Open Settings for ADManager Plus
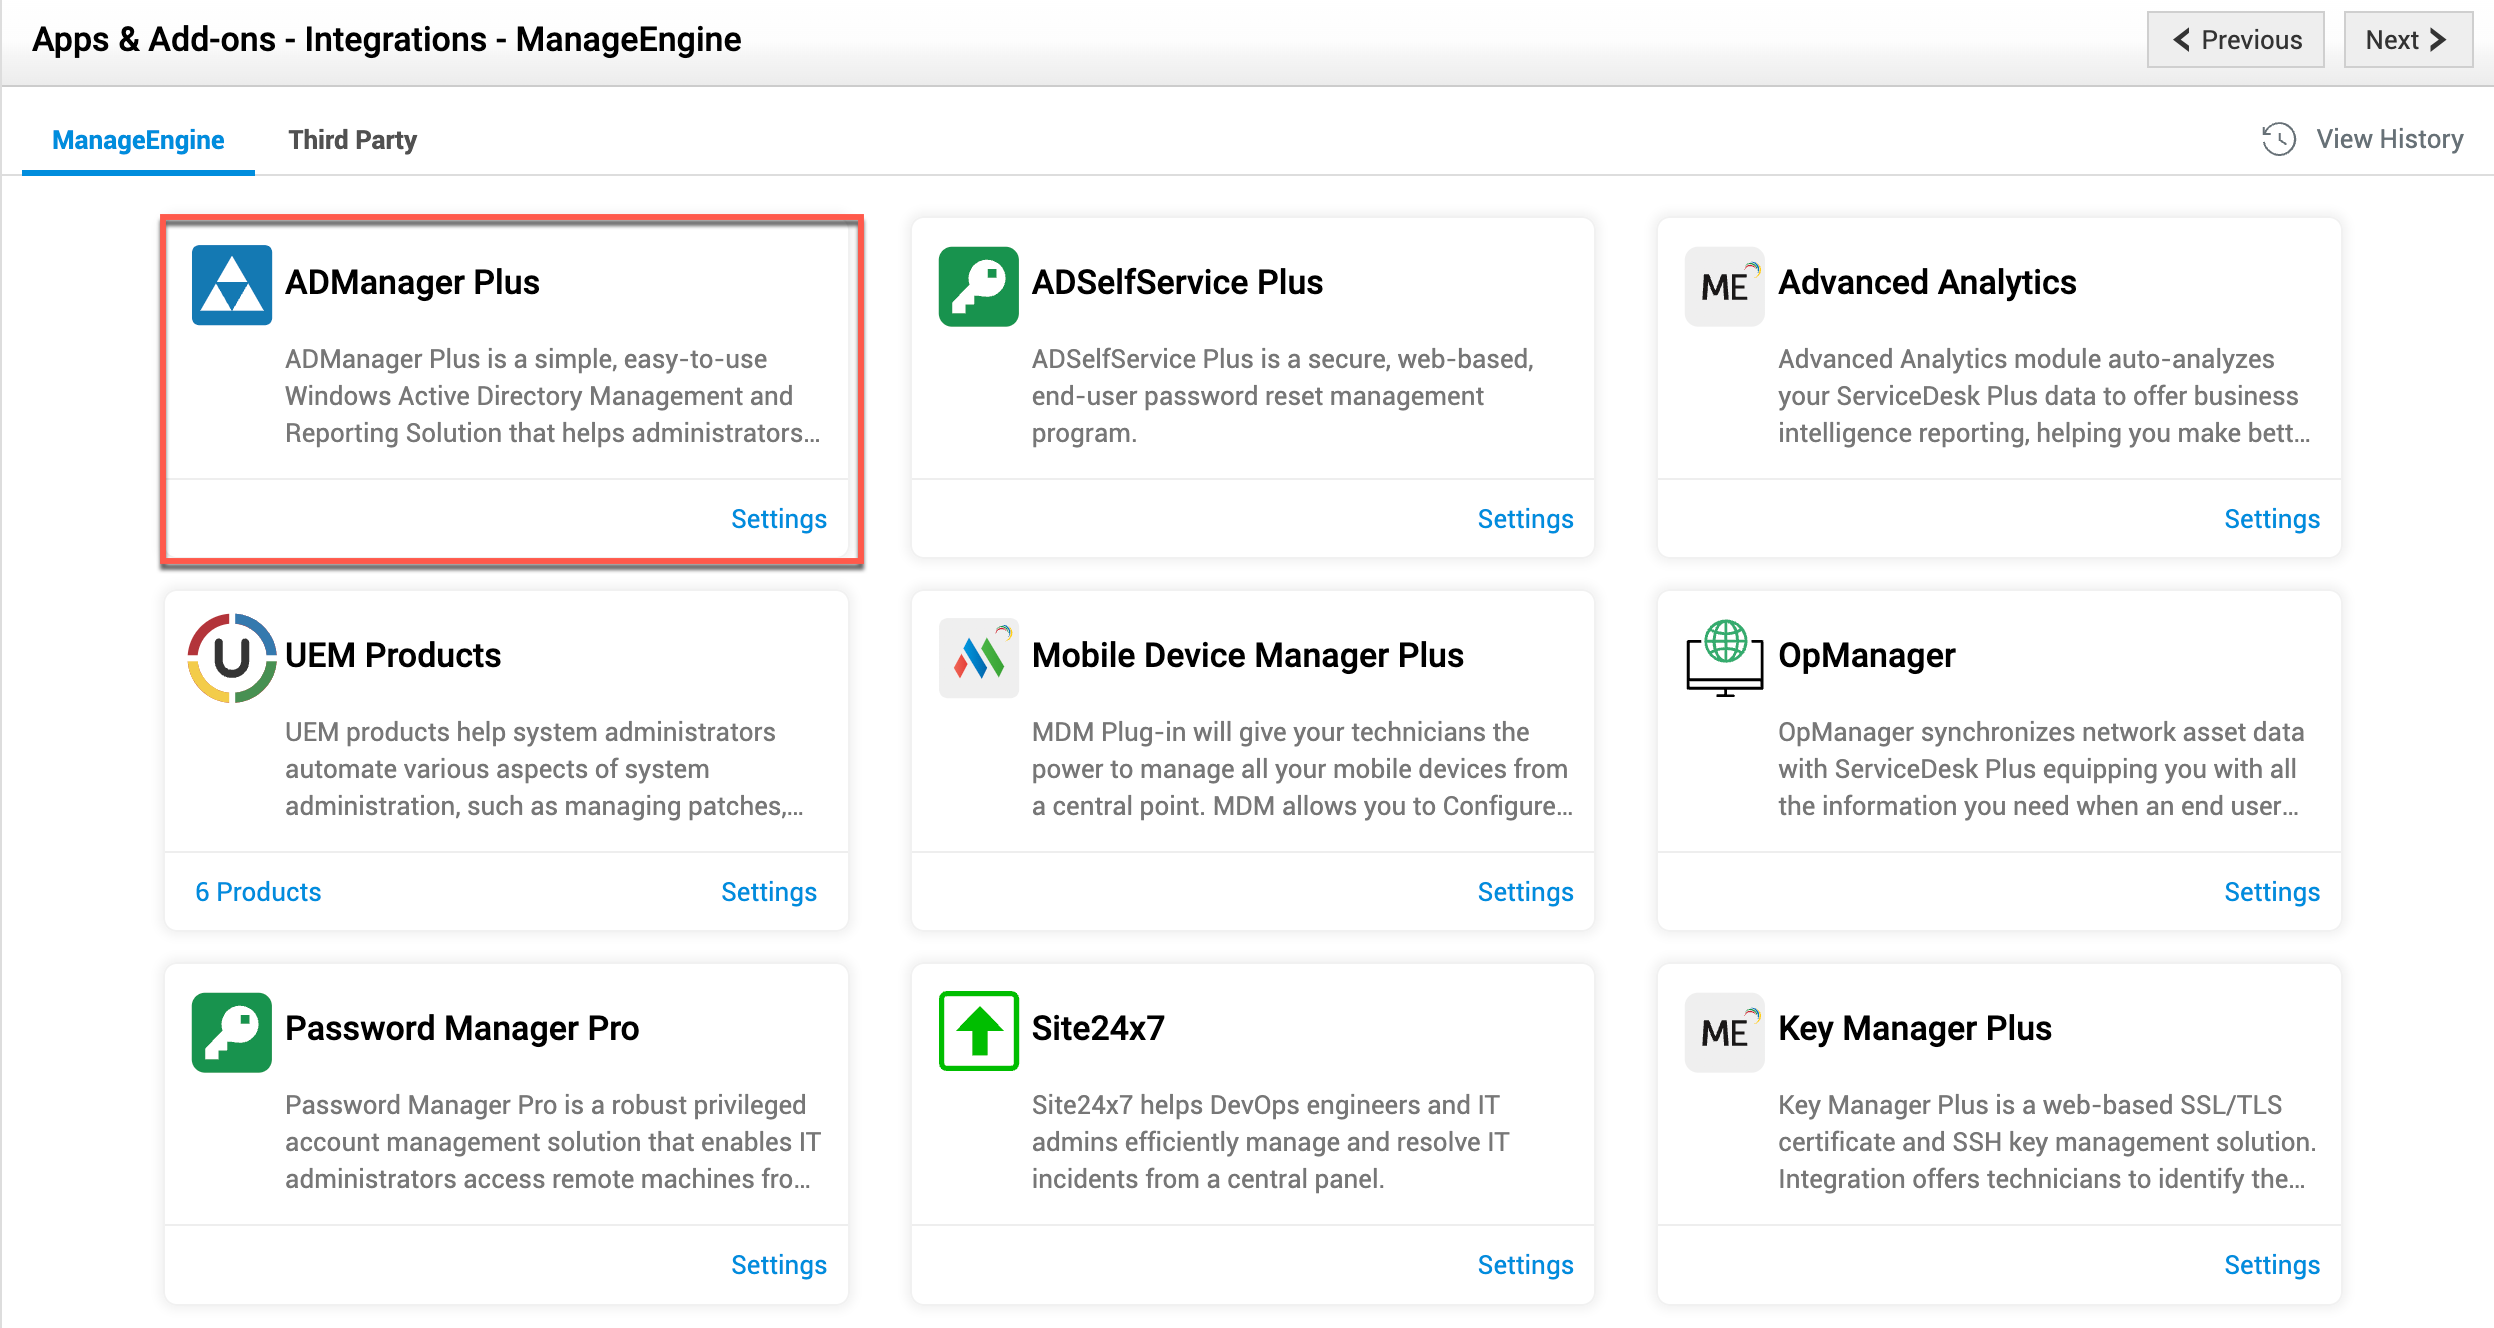The height and width of the screenshot is (1328, 2494). 778,519
